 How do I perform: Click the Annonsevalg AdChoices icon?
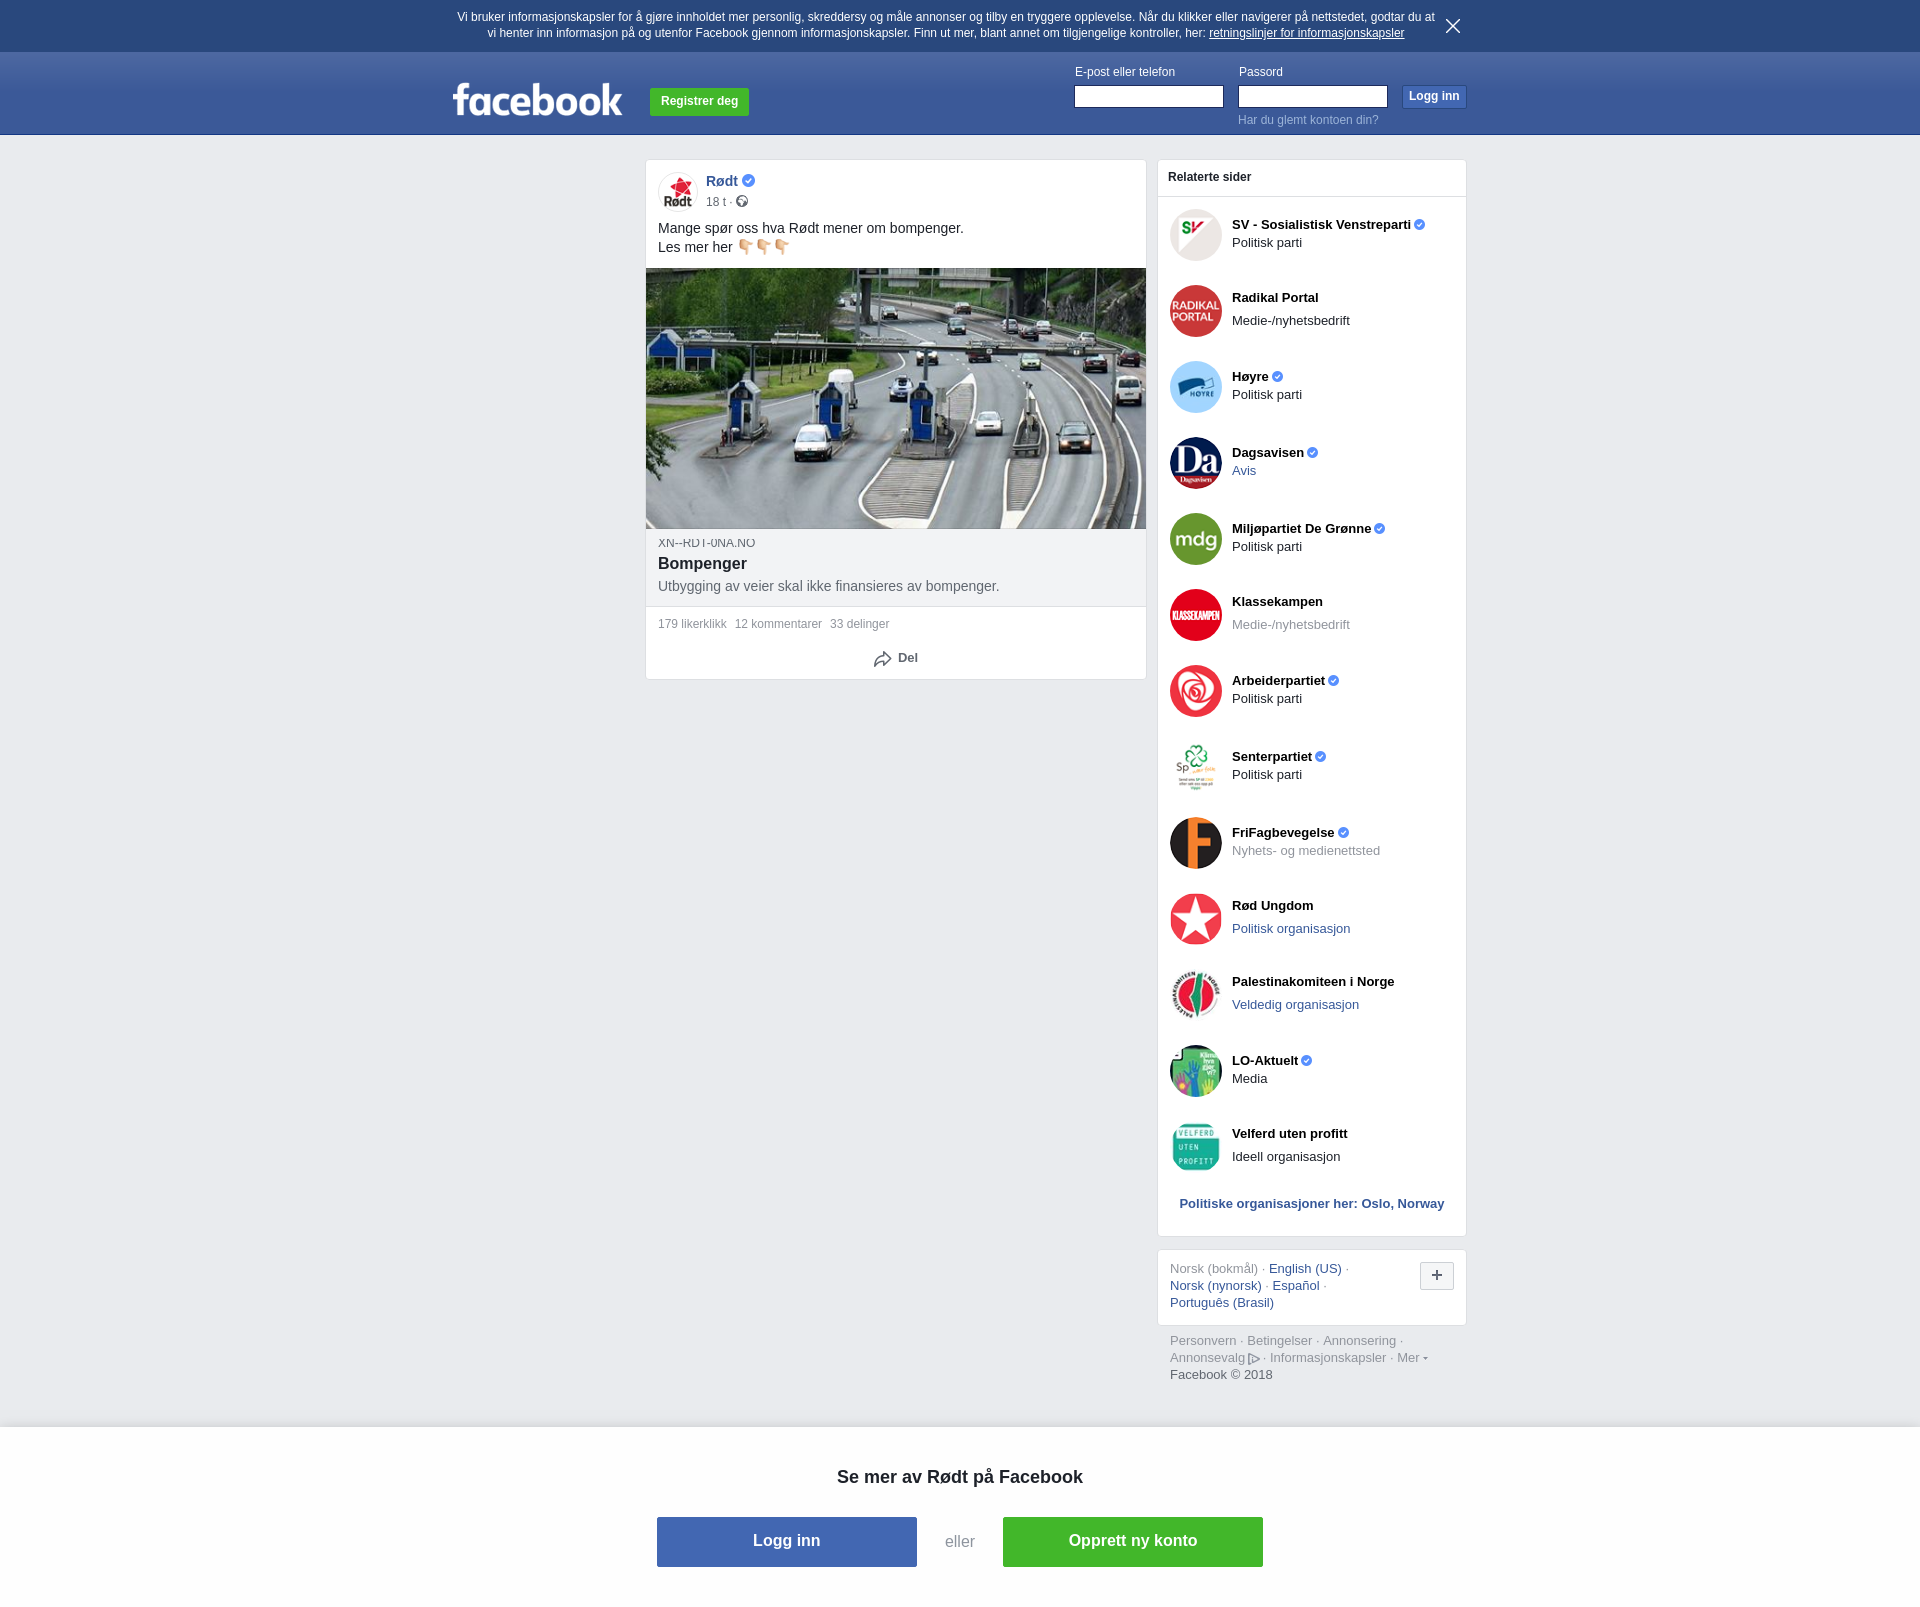pyautogui.click(x=1254, y=1359)
